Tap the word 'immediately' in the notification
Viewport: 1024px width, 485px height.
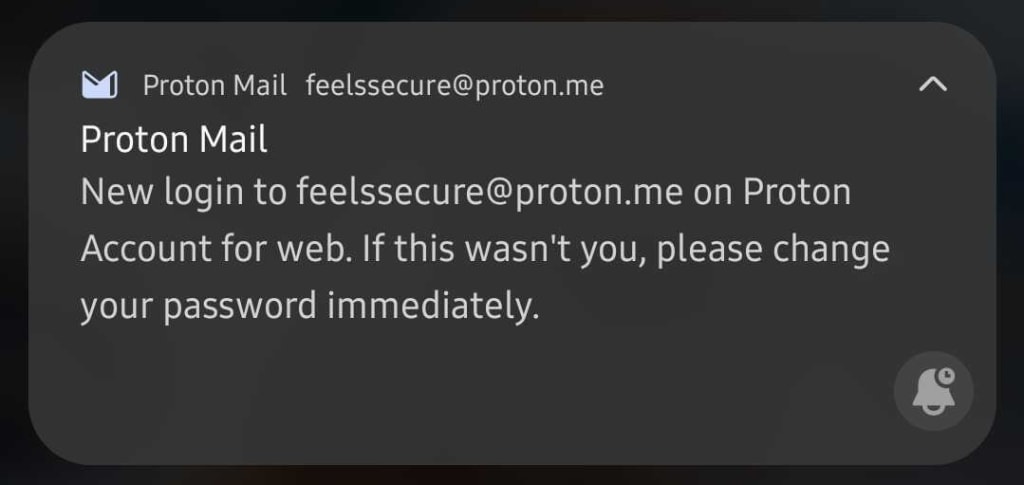click(x=433, y=305)
